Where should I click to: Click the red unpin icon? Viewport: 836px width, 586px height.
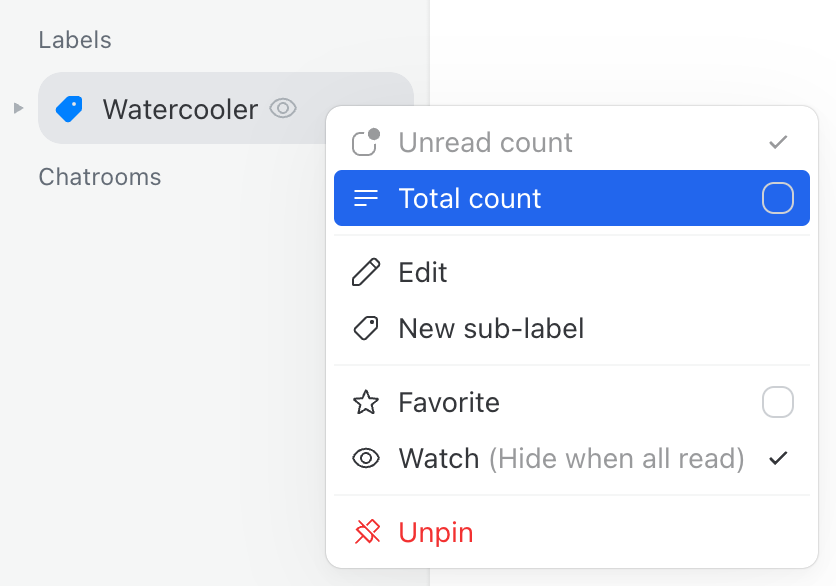tap(366, 532)
